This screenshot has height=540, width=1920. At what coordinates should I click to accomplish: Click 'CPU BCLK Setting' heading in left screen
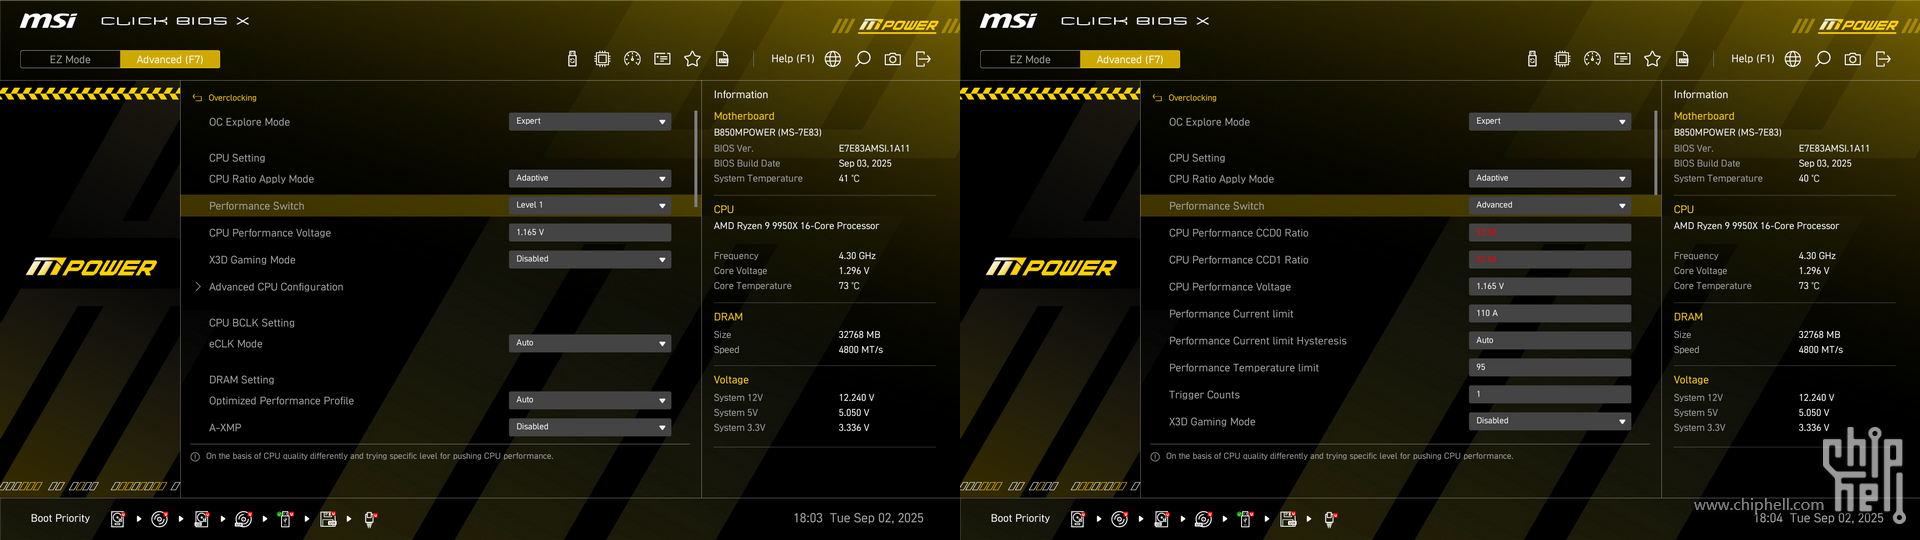coord(251,323)
